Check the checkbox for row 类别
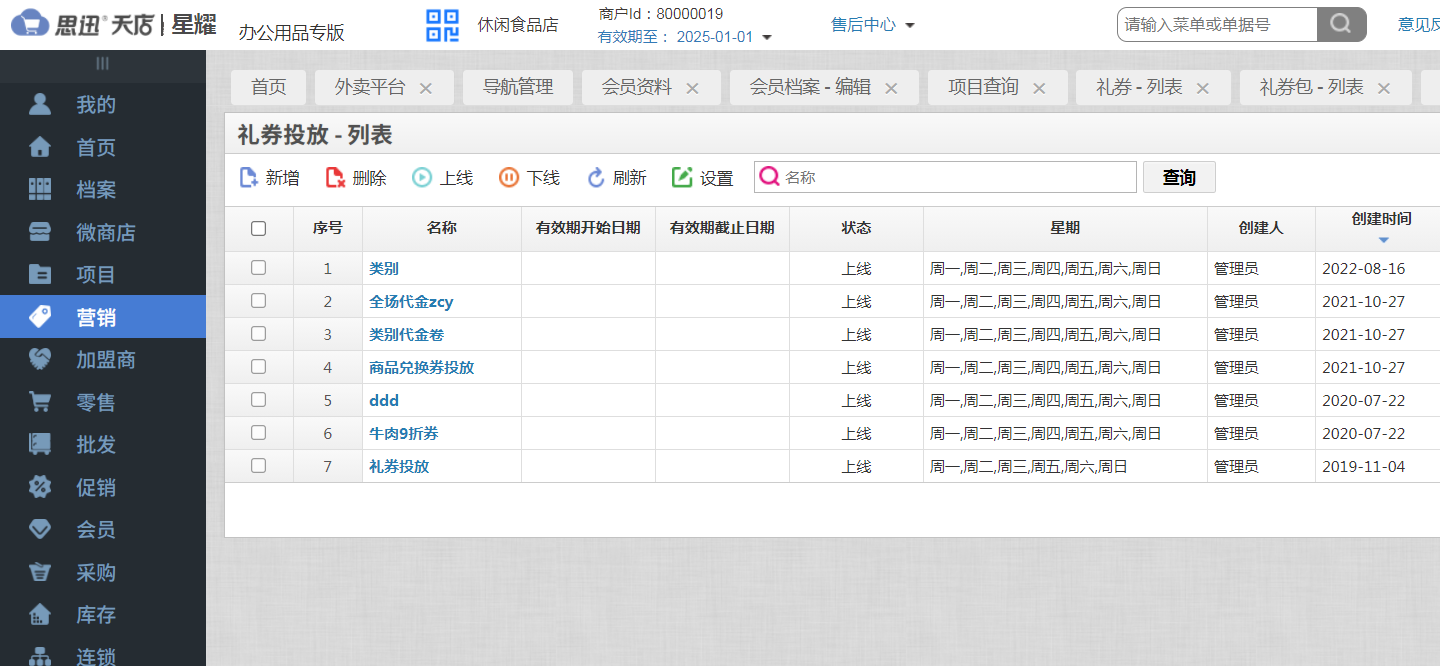Viewport: 1440px width, 666px height. [258, 268]
